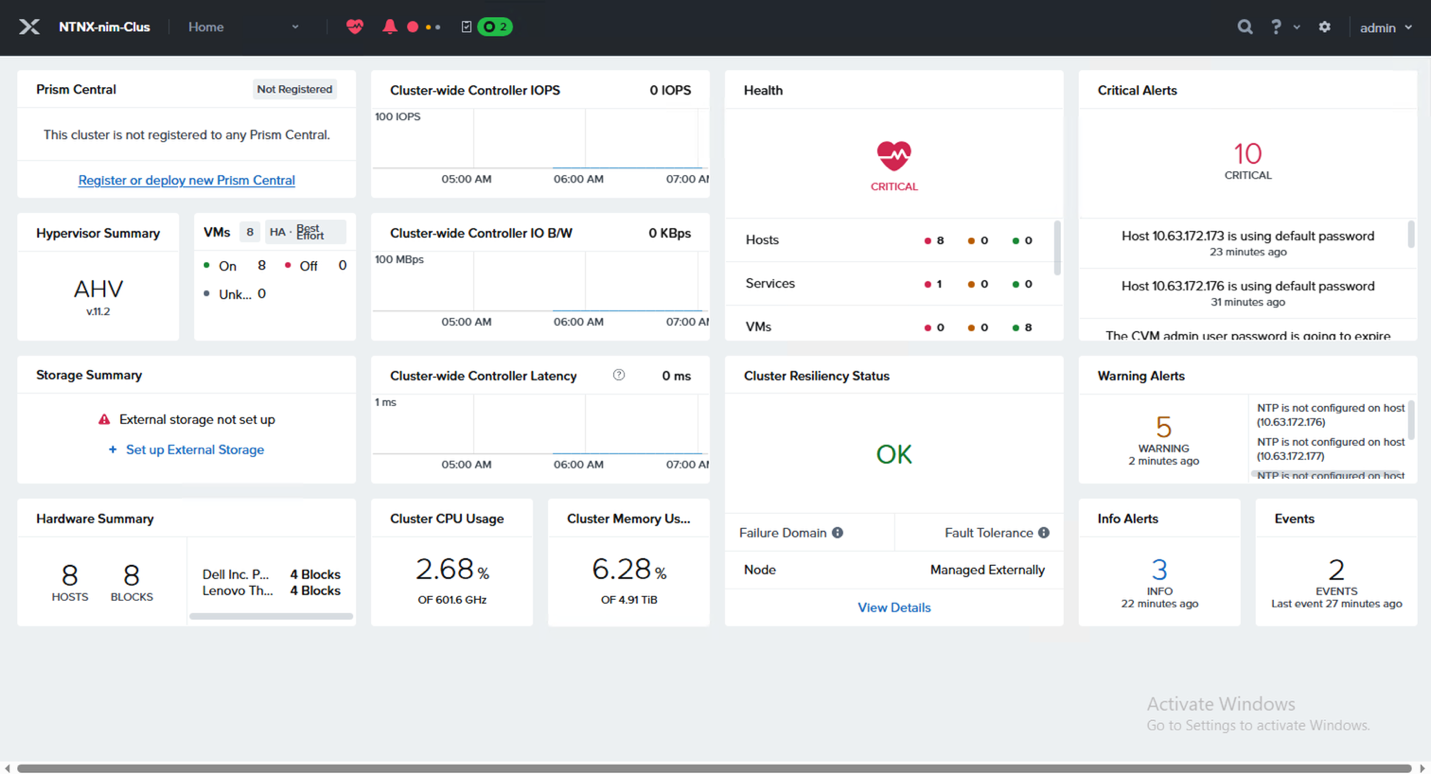Image resolution: width=1431 pixels, height=774 pixels.
Task: Open the 10 Critical alerts count
Action: coord(1248,154)
